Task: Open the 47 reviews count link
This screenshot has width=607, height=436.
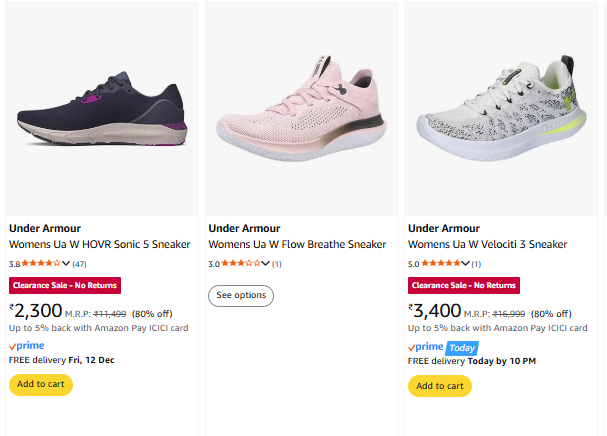Action: coord(79,264)
